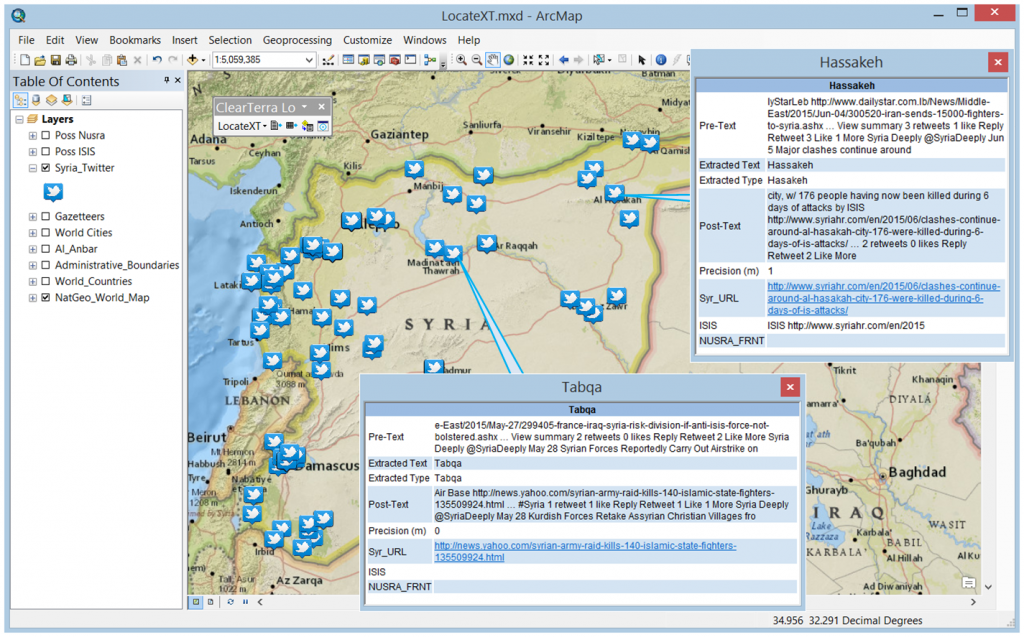Expand the World Cities layer
This screenshot has height=637, width=1024.
coord(33,233)
